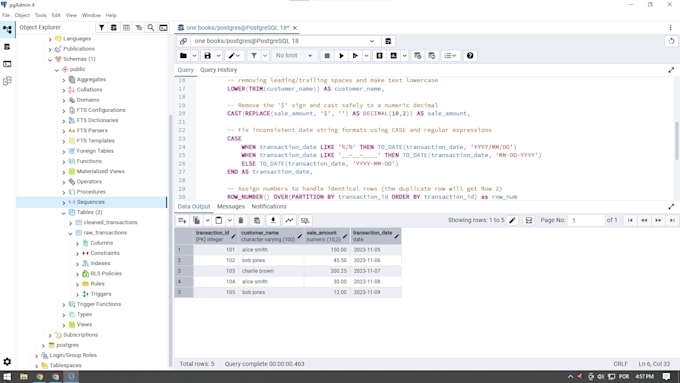This screenshot has height=383, width=680.
Task: Click the Paste clipboard icon in Data Output
Action: [219, 220]
